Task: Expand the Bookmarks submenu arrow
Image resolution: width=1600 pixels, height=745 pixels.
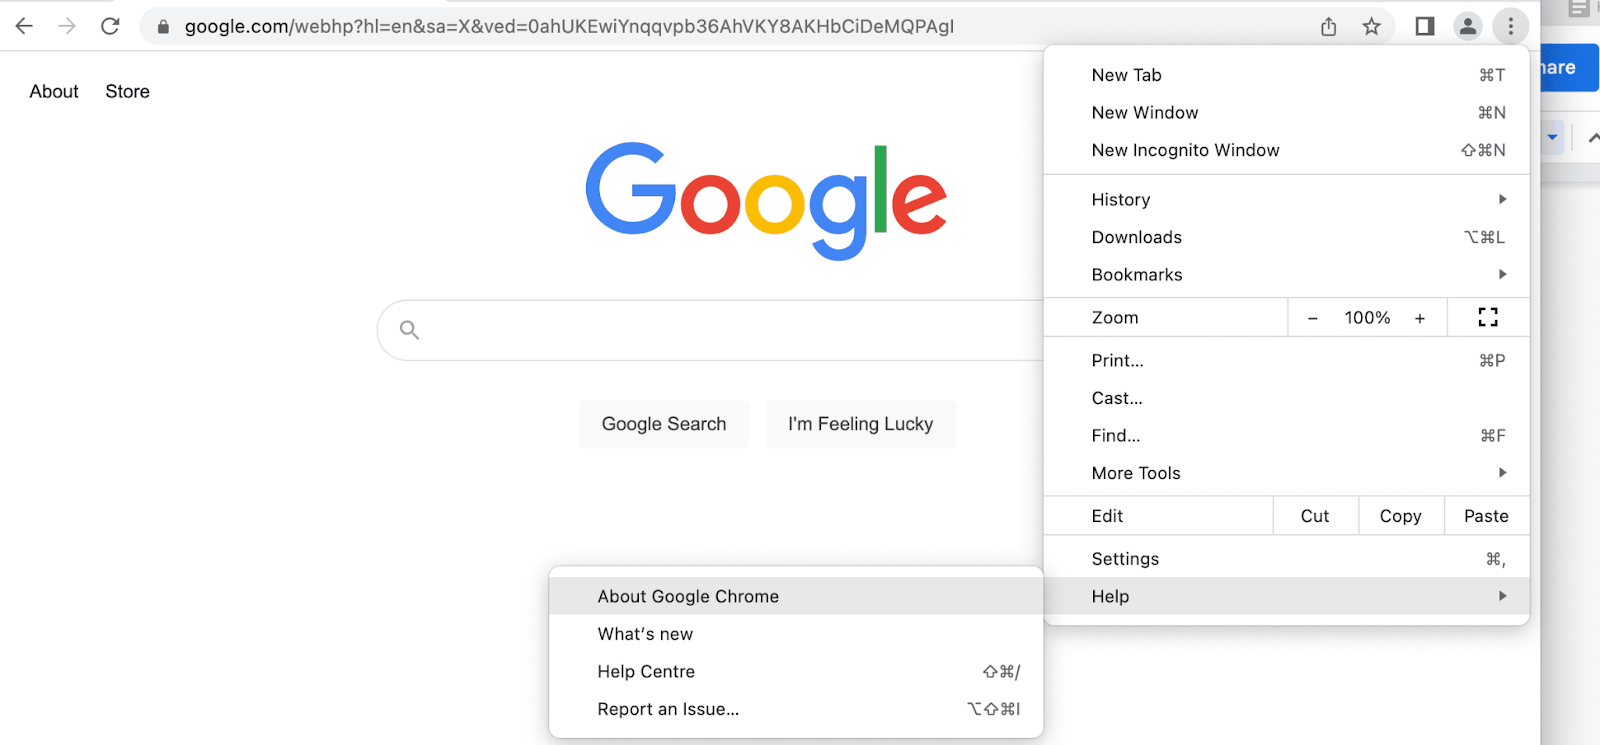Action: pyautogui.click(x=1502, y=274)
